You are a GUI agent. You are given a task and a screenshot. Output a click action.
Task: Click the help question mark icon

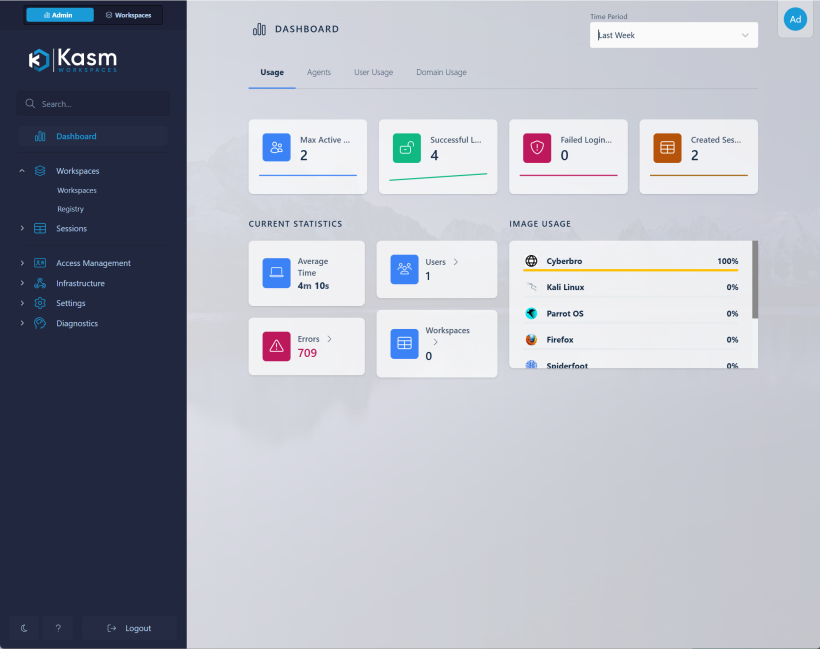pyautogui.click(x=58, y=627)
